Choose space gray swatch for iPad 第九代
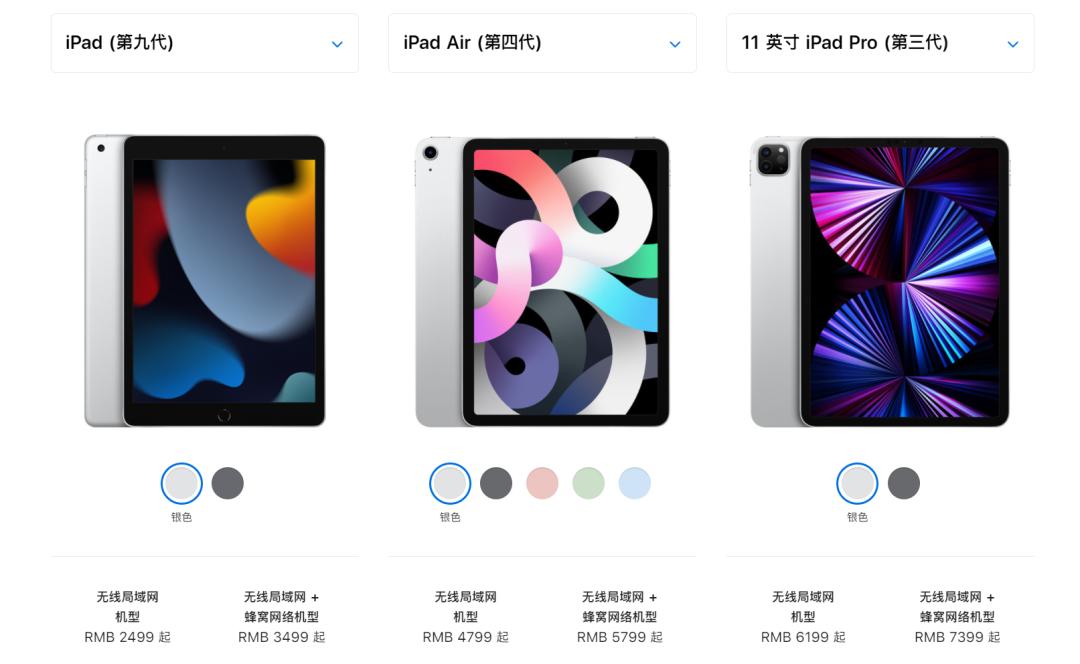The image size is (1080, 664). 228,483
